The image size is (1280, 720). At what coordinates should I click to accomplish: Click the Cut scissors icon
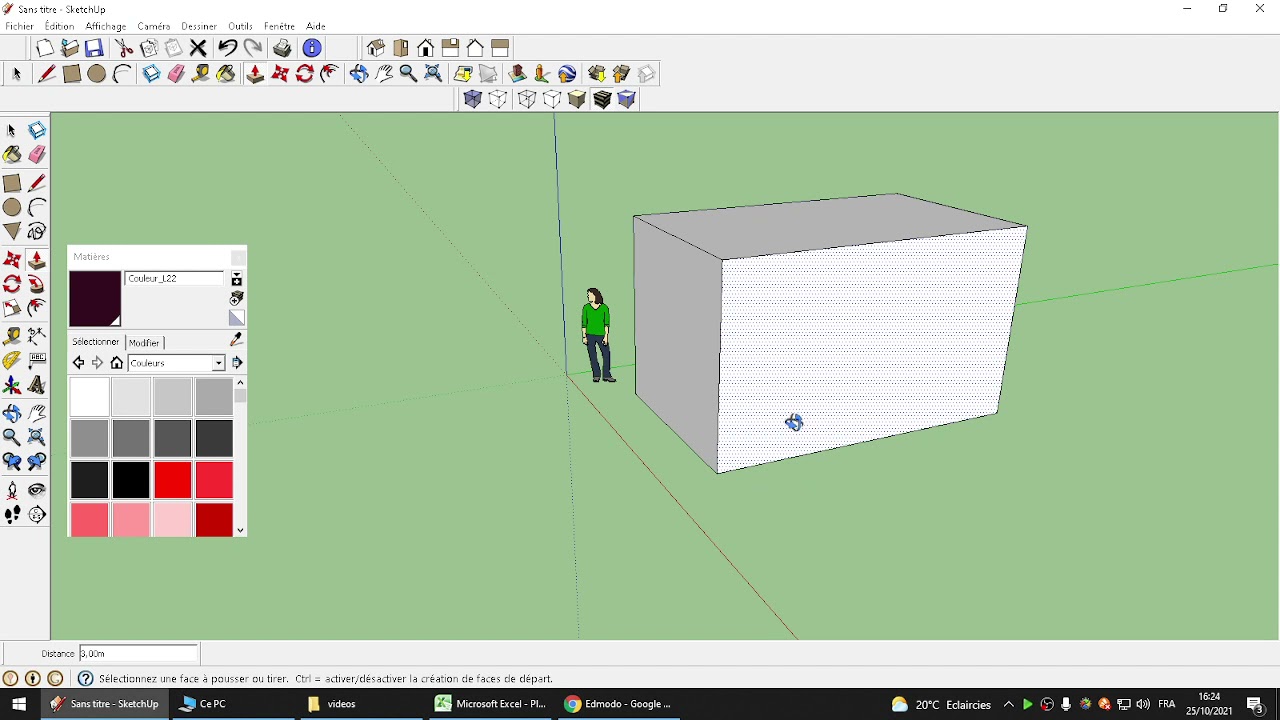pos(124,48)
